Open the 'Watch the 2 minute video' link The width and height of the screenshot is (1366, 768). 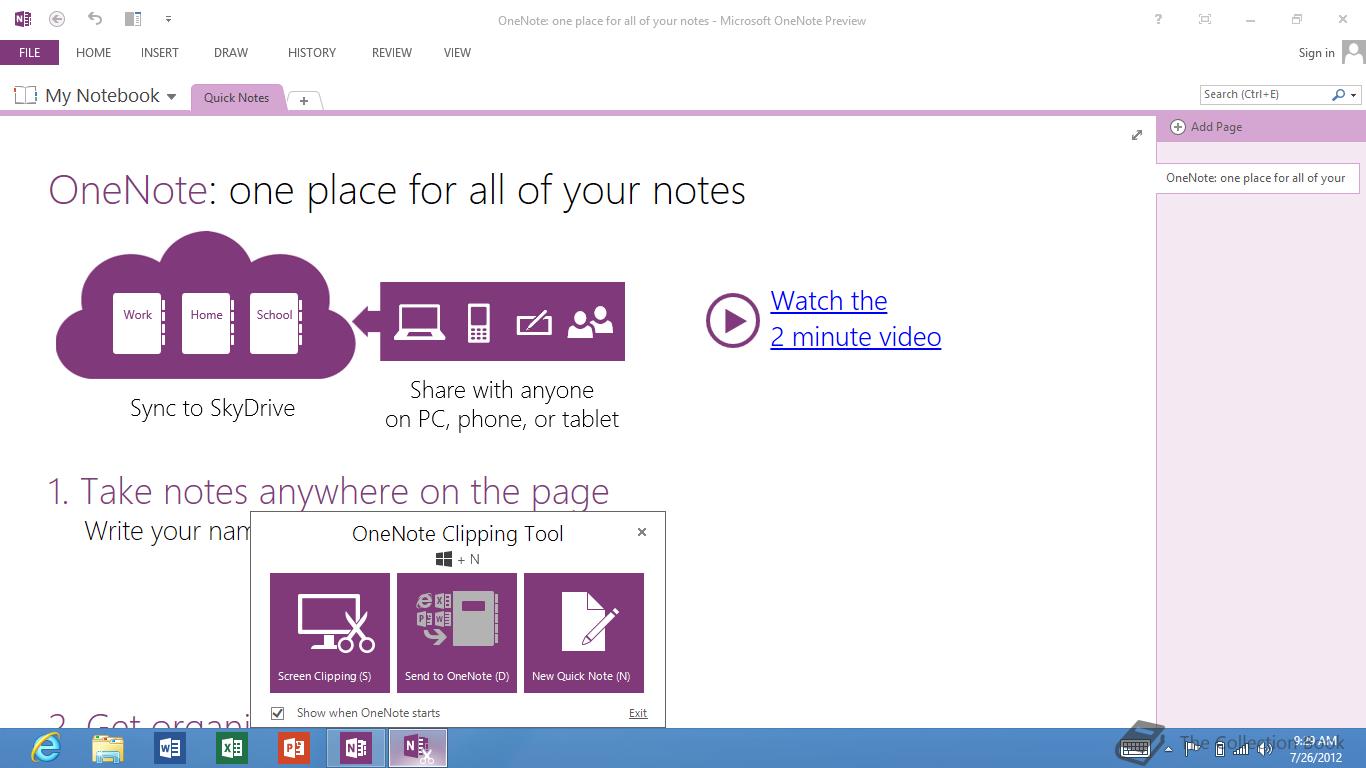(x=855, y=319)
